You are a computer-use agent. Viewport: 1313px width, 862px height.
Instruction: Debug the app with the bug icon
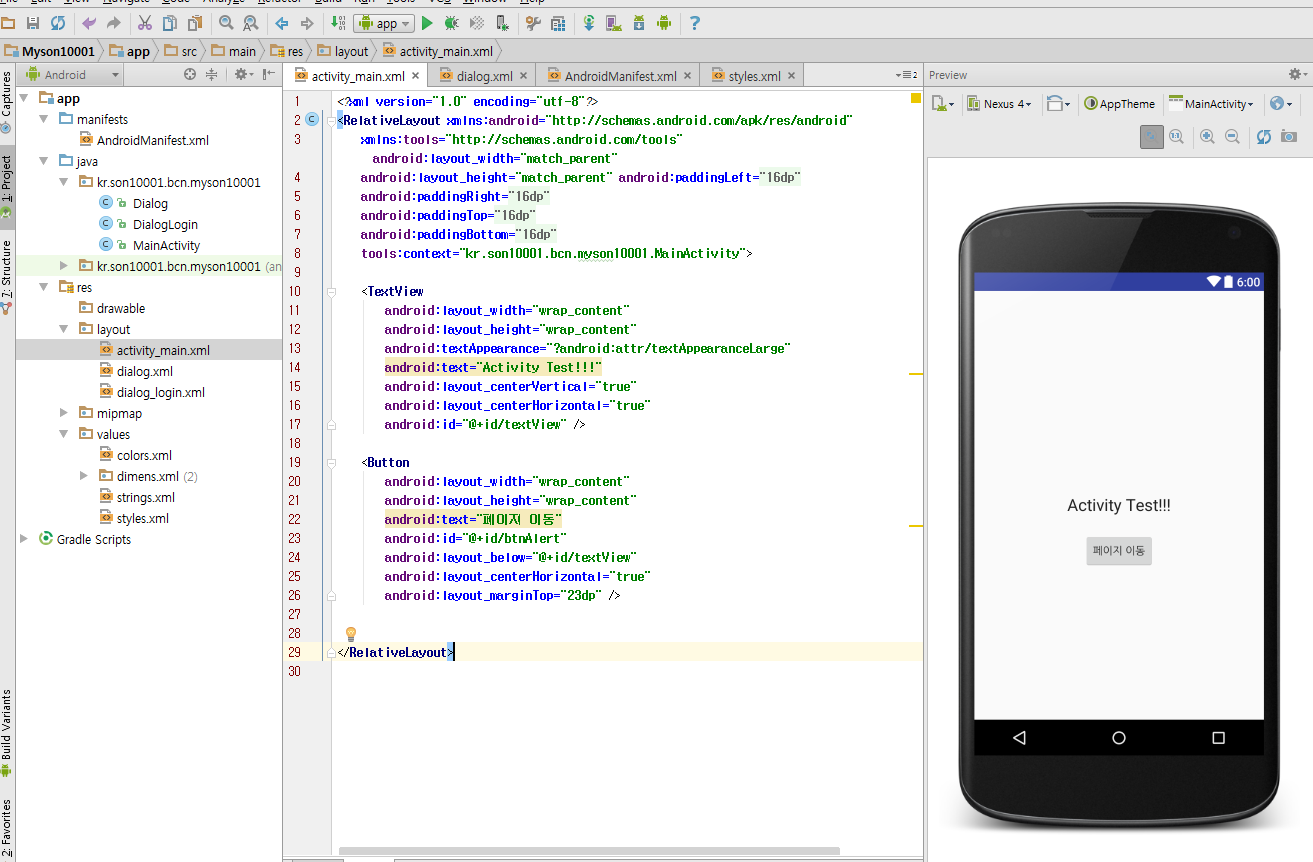click(452, 23)
